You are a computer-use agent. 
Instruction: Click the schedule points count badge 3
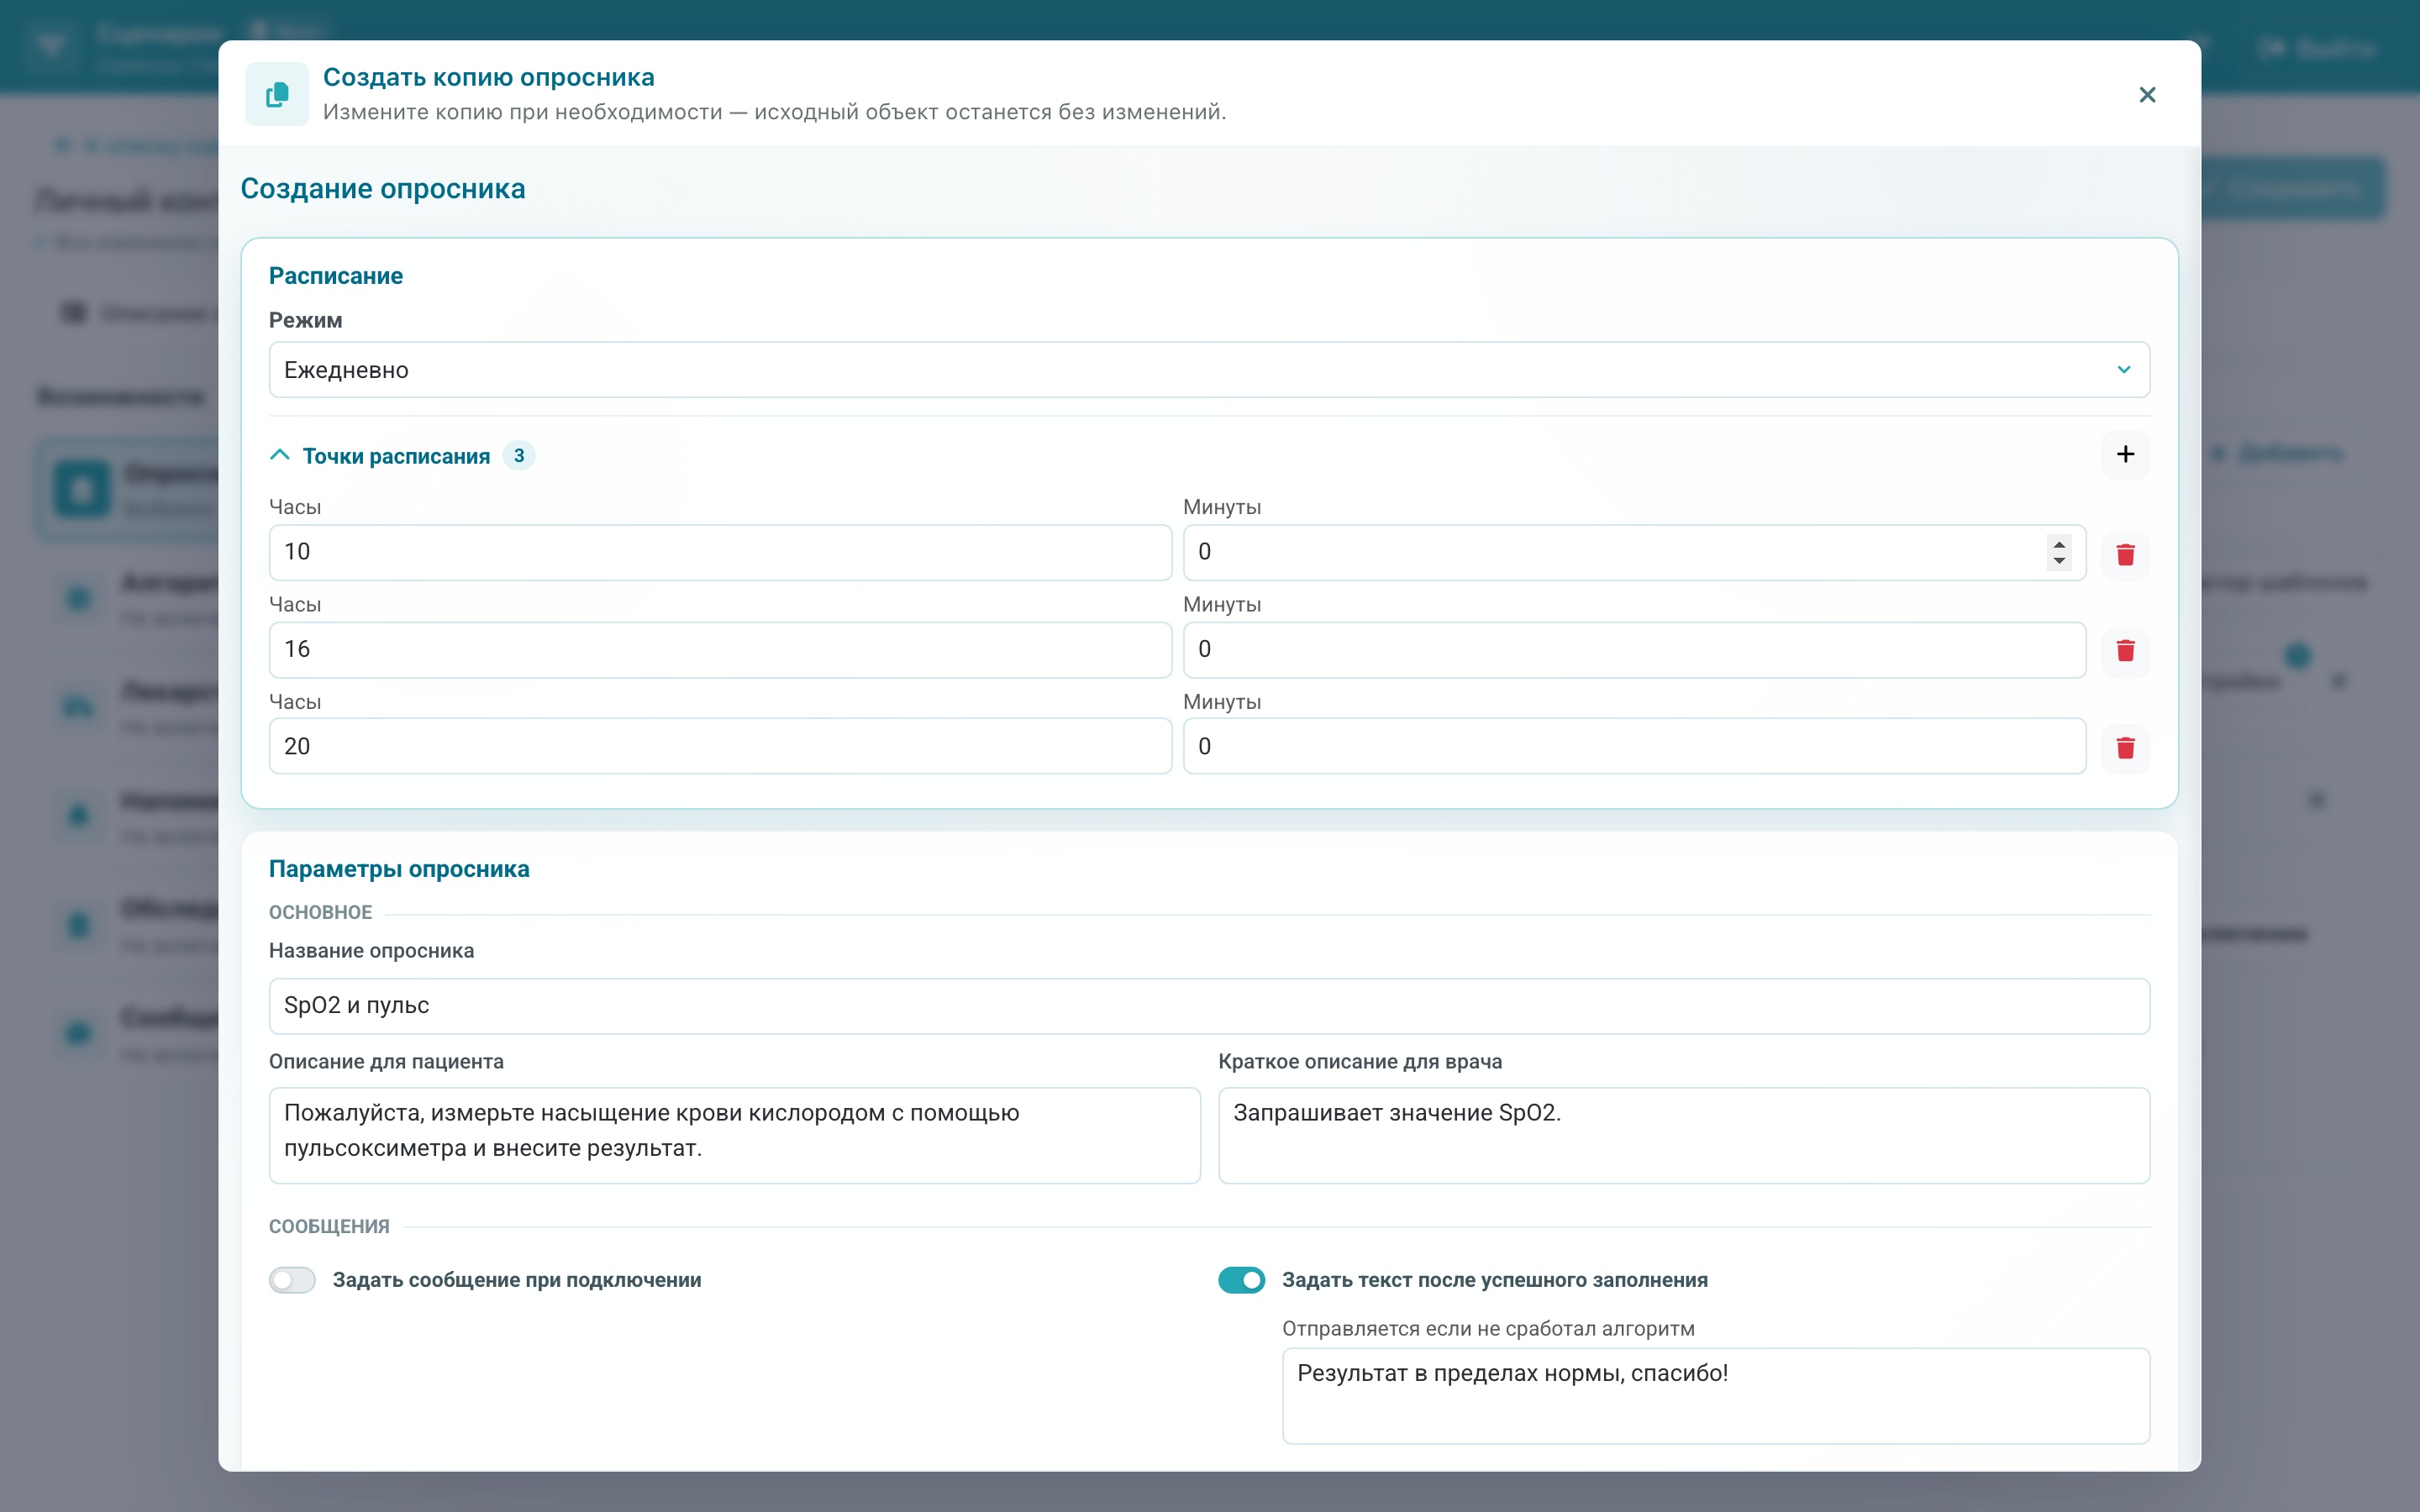(x=519, y=456)
